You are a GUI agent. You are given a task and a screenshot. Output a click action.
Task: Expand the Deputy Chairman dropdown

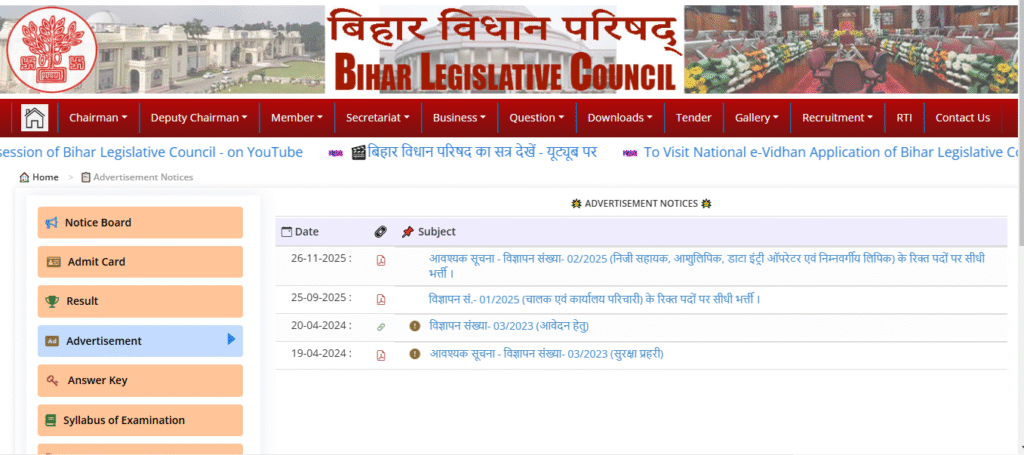pyautogui.click(x=199, y=118)
